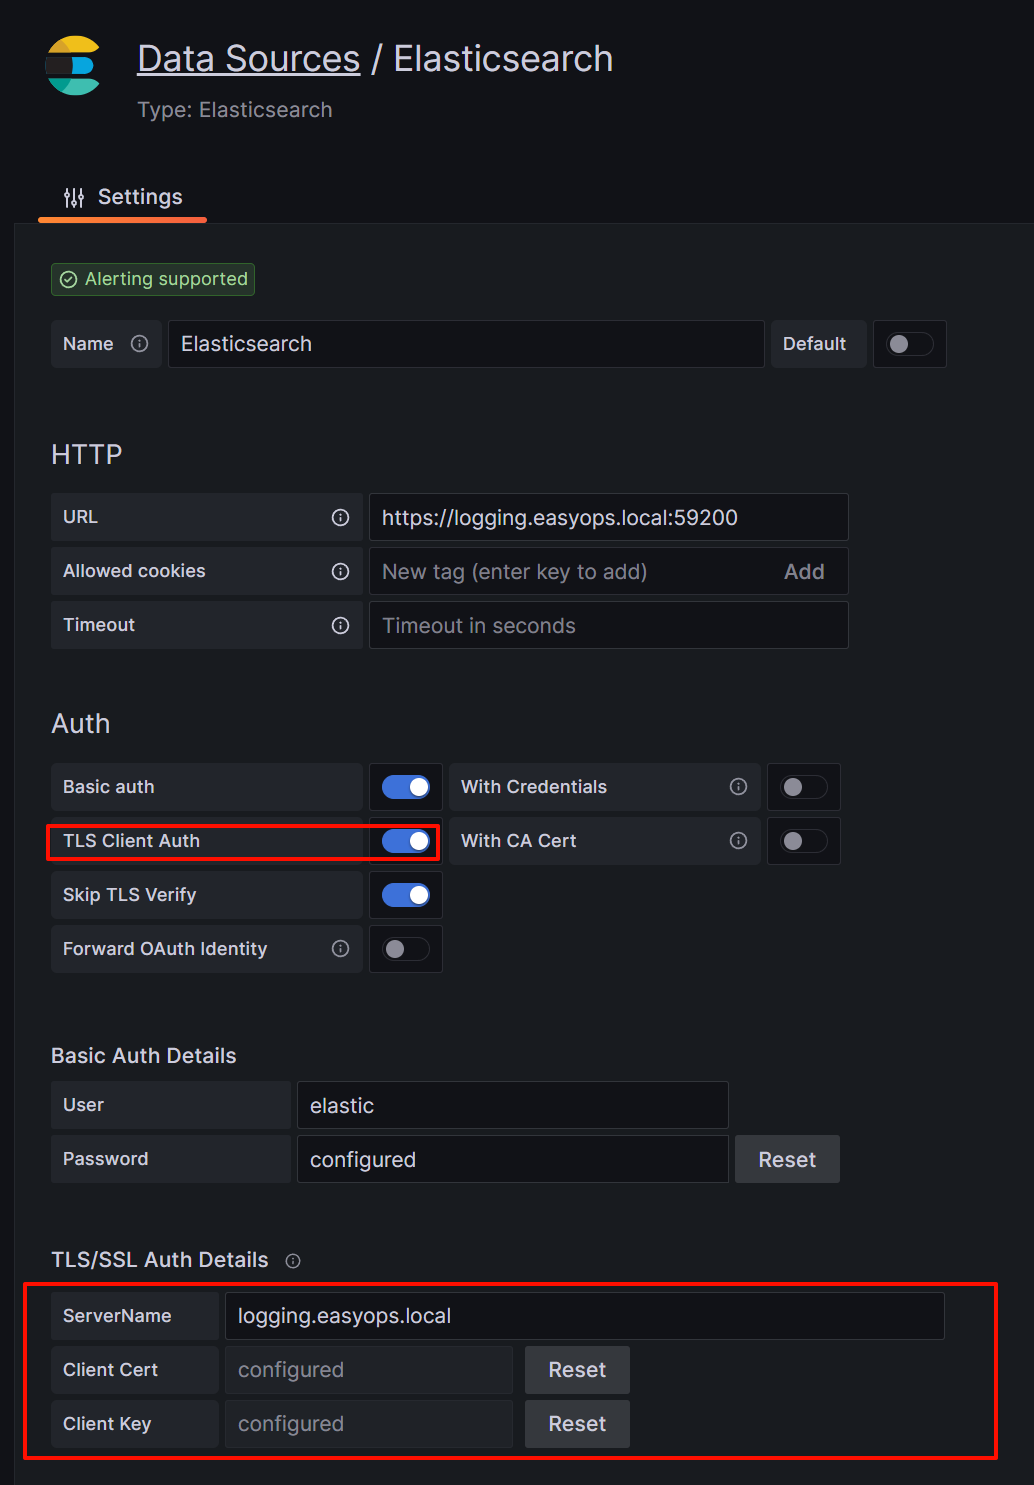
Task: Enable Forward OAuth Identity toggle
Action: (x=406, y=949)
